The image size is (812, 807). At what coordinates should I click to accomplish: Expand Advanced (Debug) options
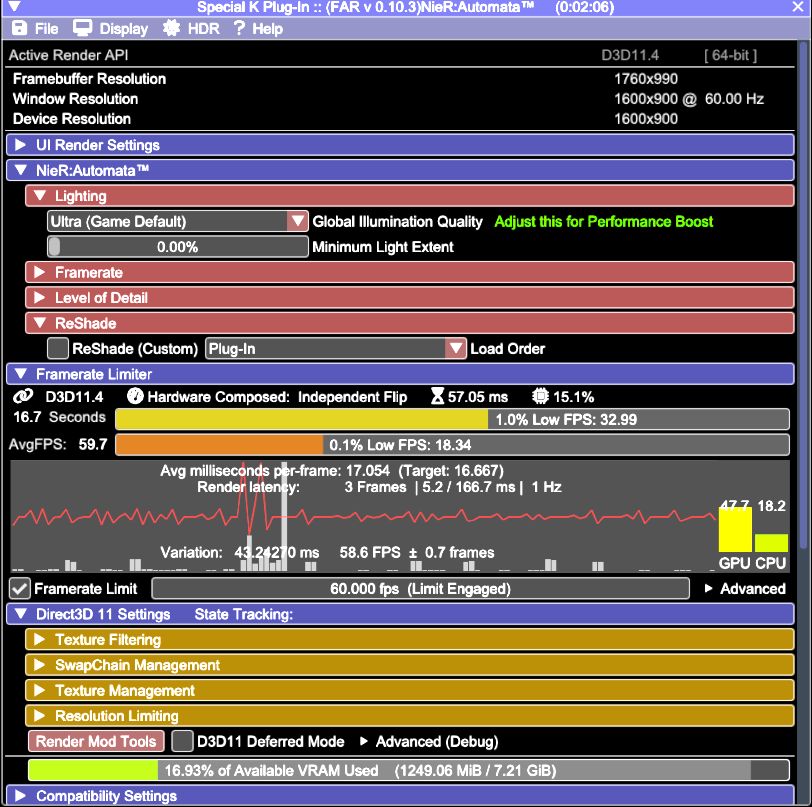click(x=429, y=741)
